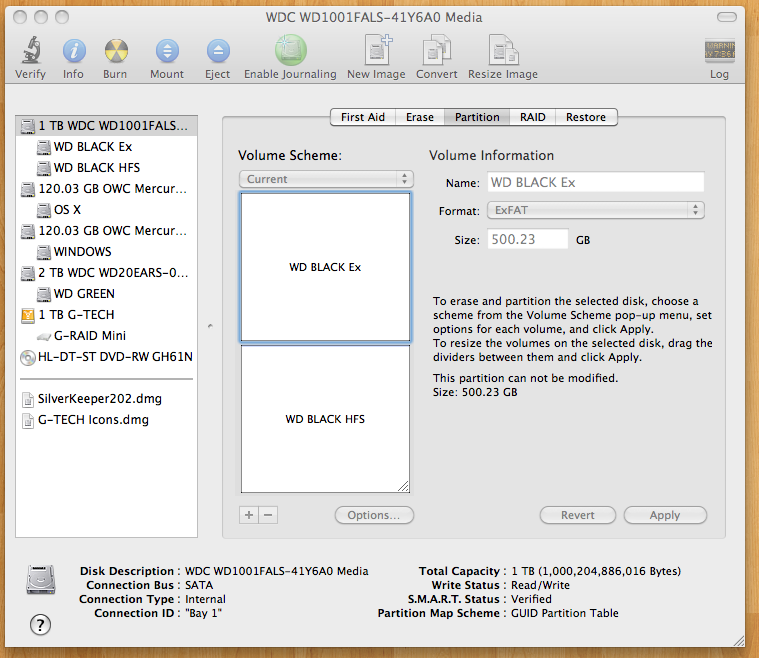Click the Eject toolbar icon

click(x=218, y=50)
